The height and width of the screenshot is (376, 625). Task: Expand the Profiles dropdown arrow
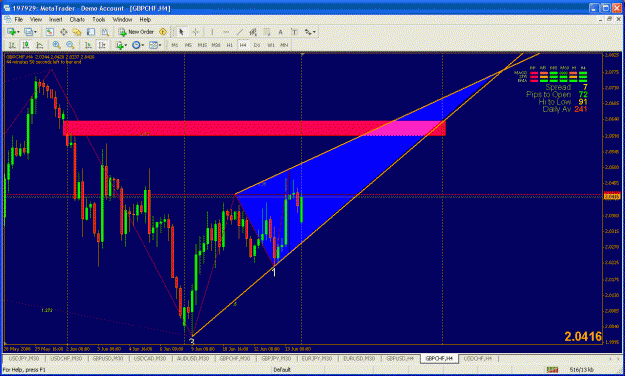click(x=35, y=32)
